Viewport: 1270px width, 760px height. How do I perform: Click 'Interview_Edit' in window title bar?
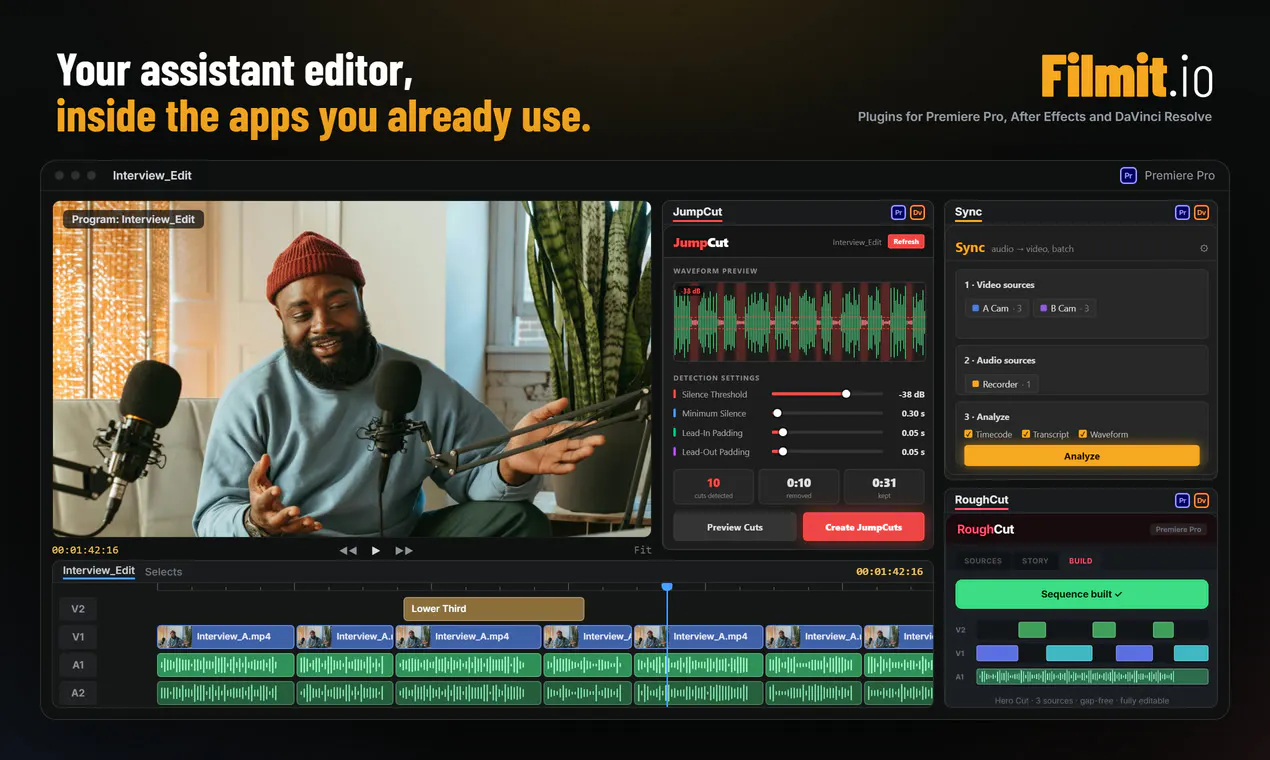152,175
